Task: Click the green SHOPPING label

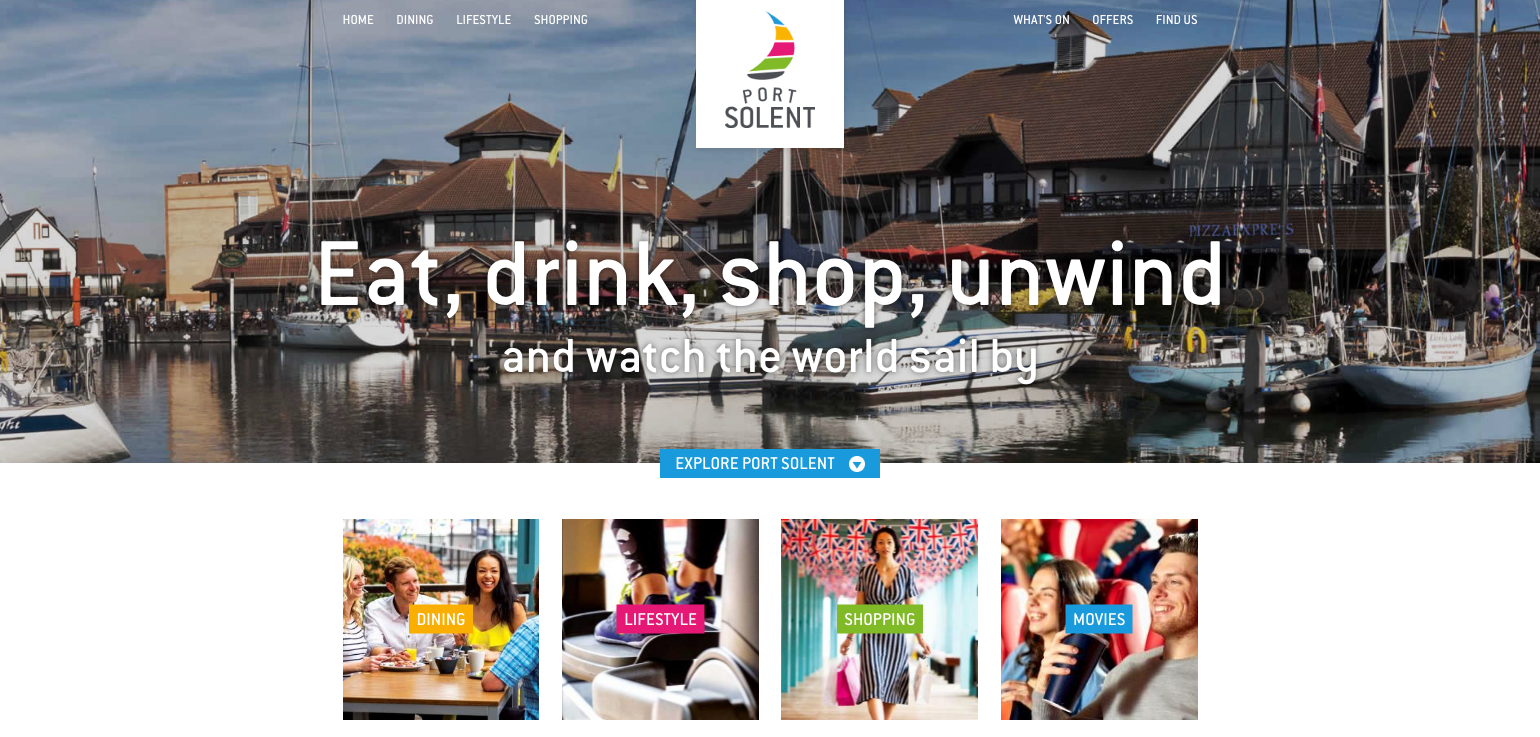Action: pos(880,619)
